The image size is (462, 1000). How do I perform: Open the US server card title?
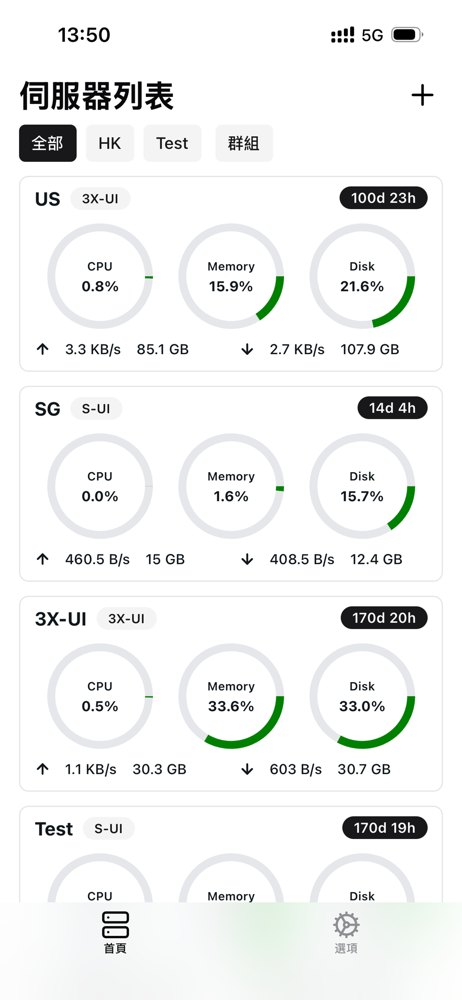click(x=48, y=199)
